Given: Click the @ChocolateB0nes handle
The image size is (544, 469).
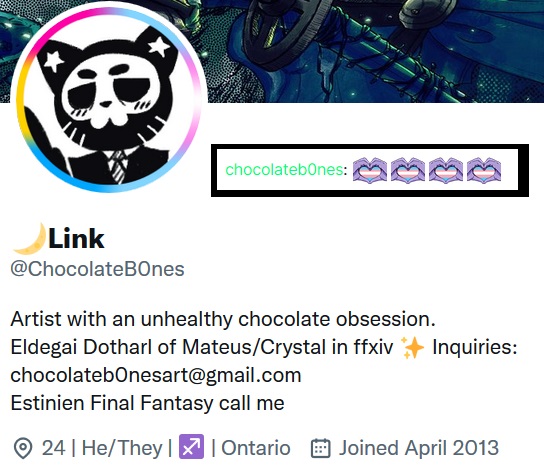Looking at the screenshot, I should tap(97, 269).
